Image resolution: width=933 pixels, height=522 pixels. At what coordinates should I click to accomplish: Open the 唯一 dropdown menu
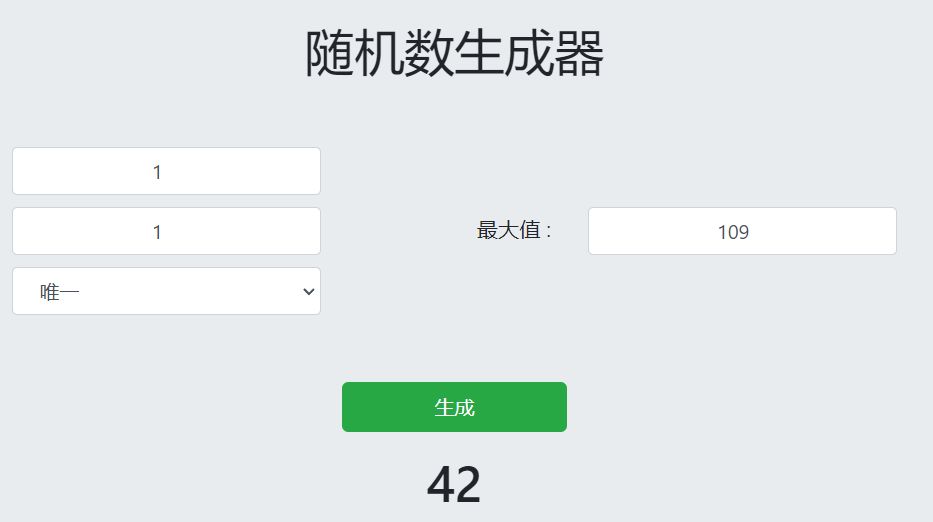click(166, 291)
